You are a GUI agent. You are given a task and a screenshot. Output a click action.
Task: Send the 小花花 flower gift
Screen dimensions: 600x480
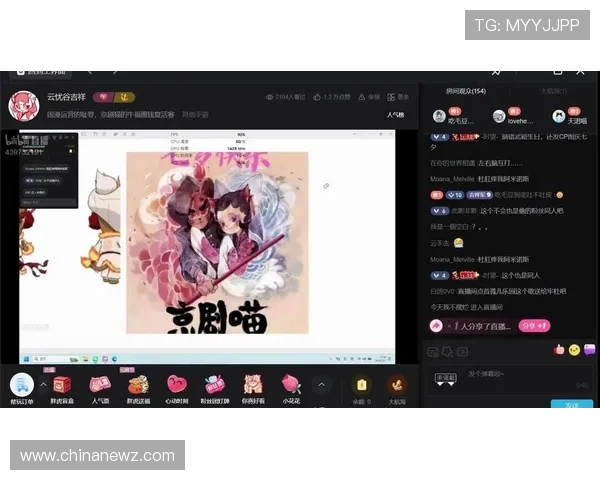tap(291, 384)
